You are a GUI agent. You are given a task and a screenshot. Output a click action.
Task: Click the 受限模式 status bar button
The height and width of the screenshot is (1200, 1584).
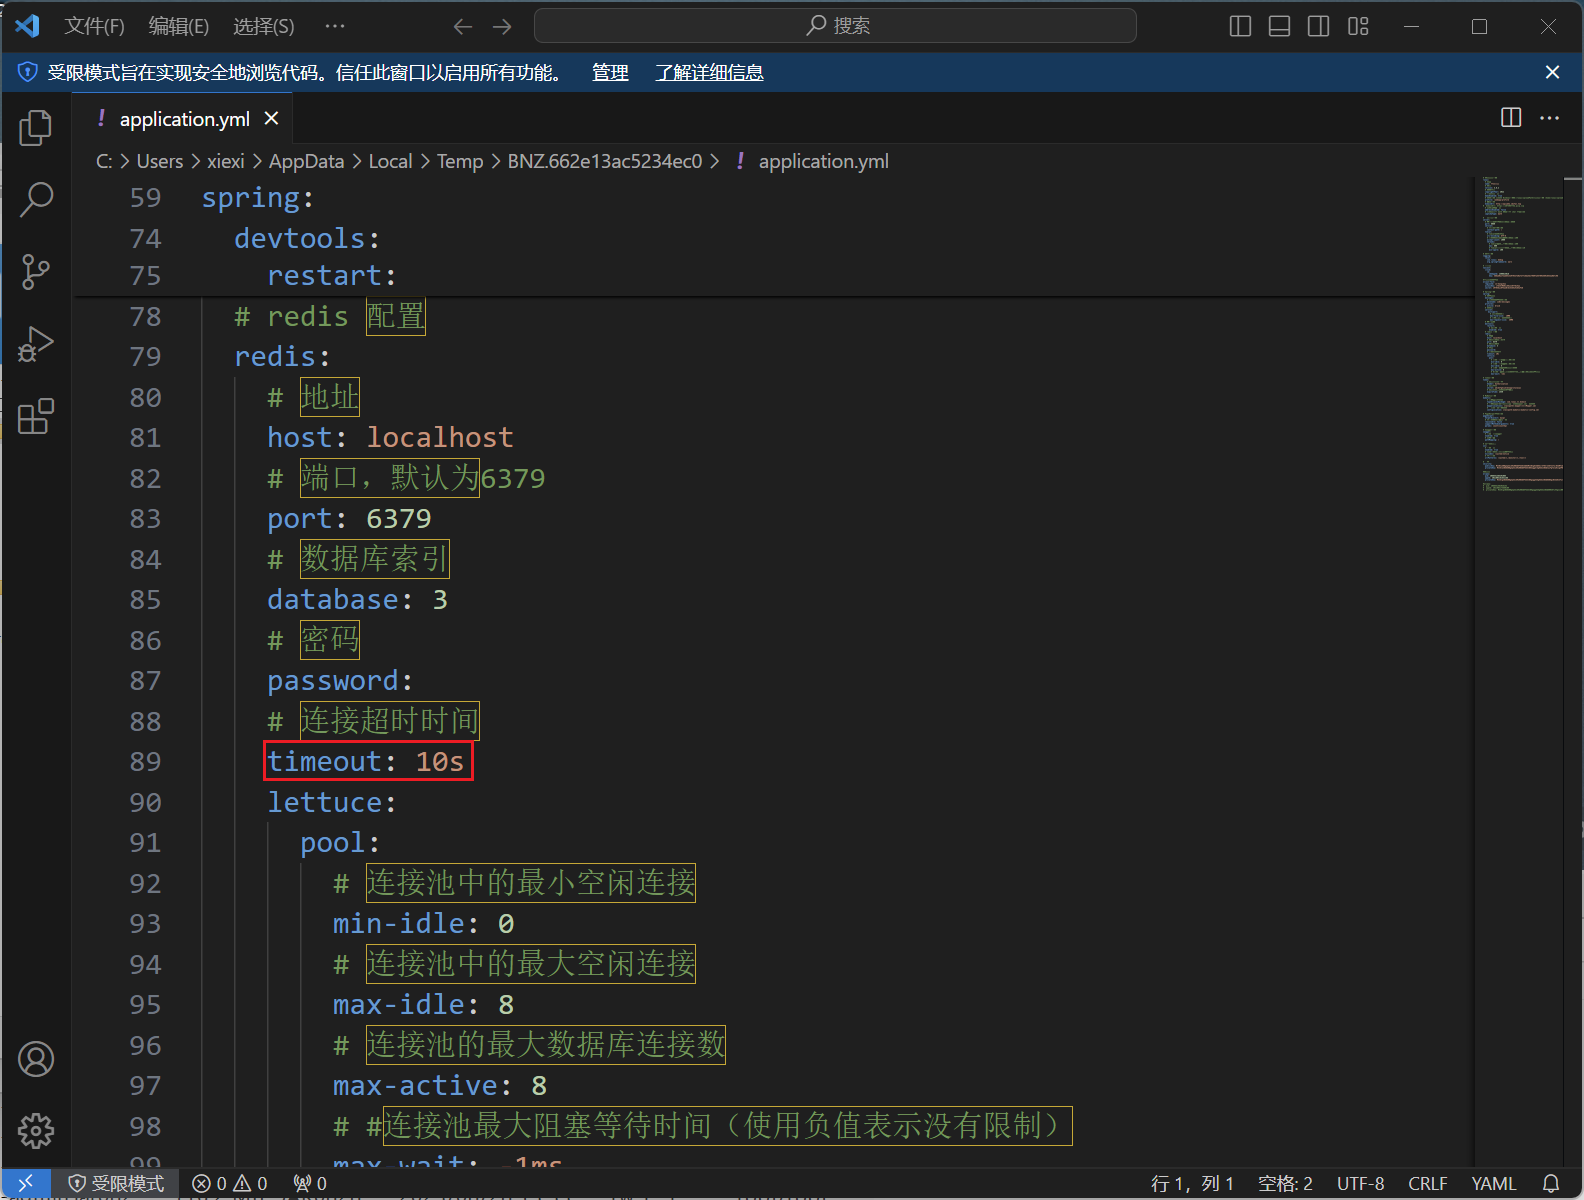pos(116,1184)
